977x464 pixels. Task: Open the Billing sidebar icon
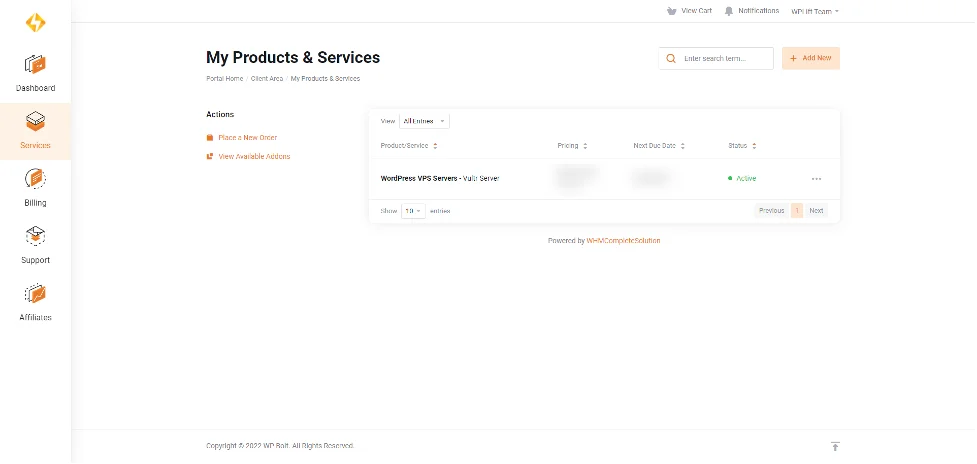(36, 179)
